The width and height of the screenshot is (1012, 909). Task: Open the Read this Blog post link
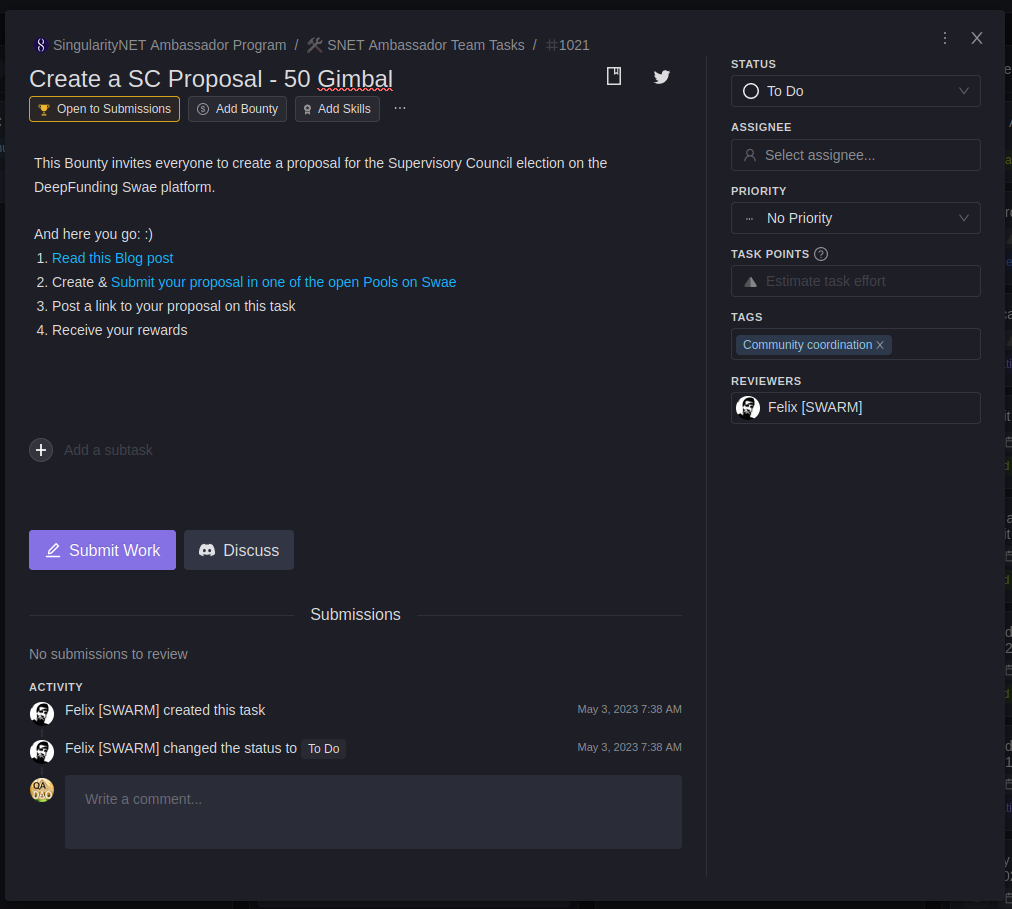click(113, 258)
